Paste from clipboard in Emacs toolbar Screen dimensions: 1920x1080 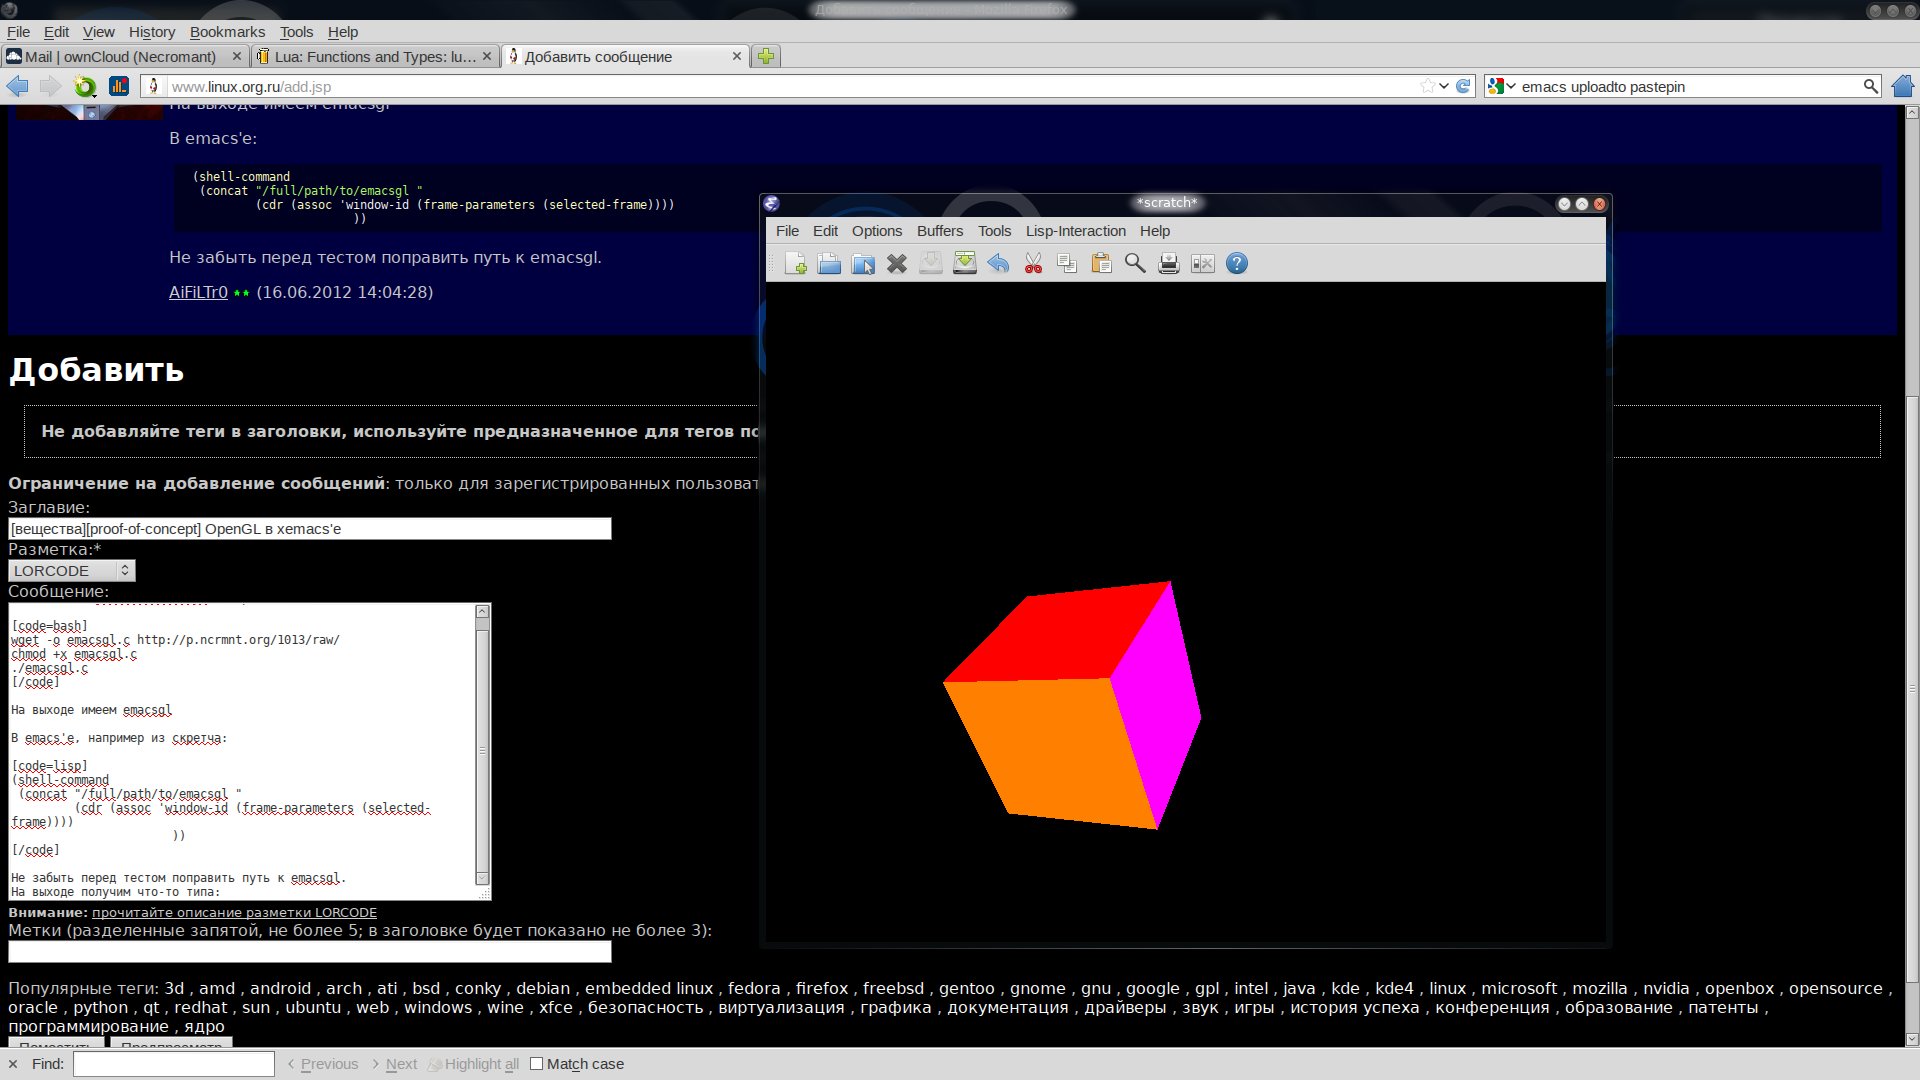pyautogui.click(x=1101, y=263)
